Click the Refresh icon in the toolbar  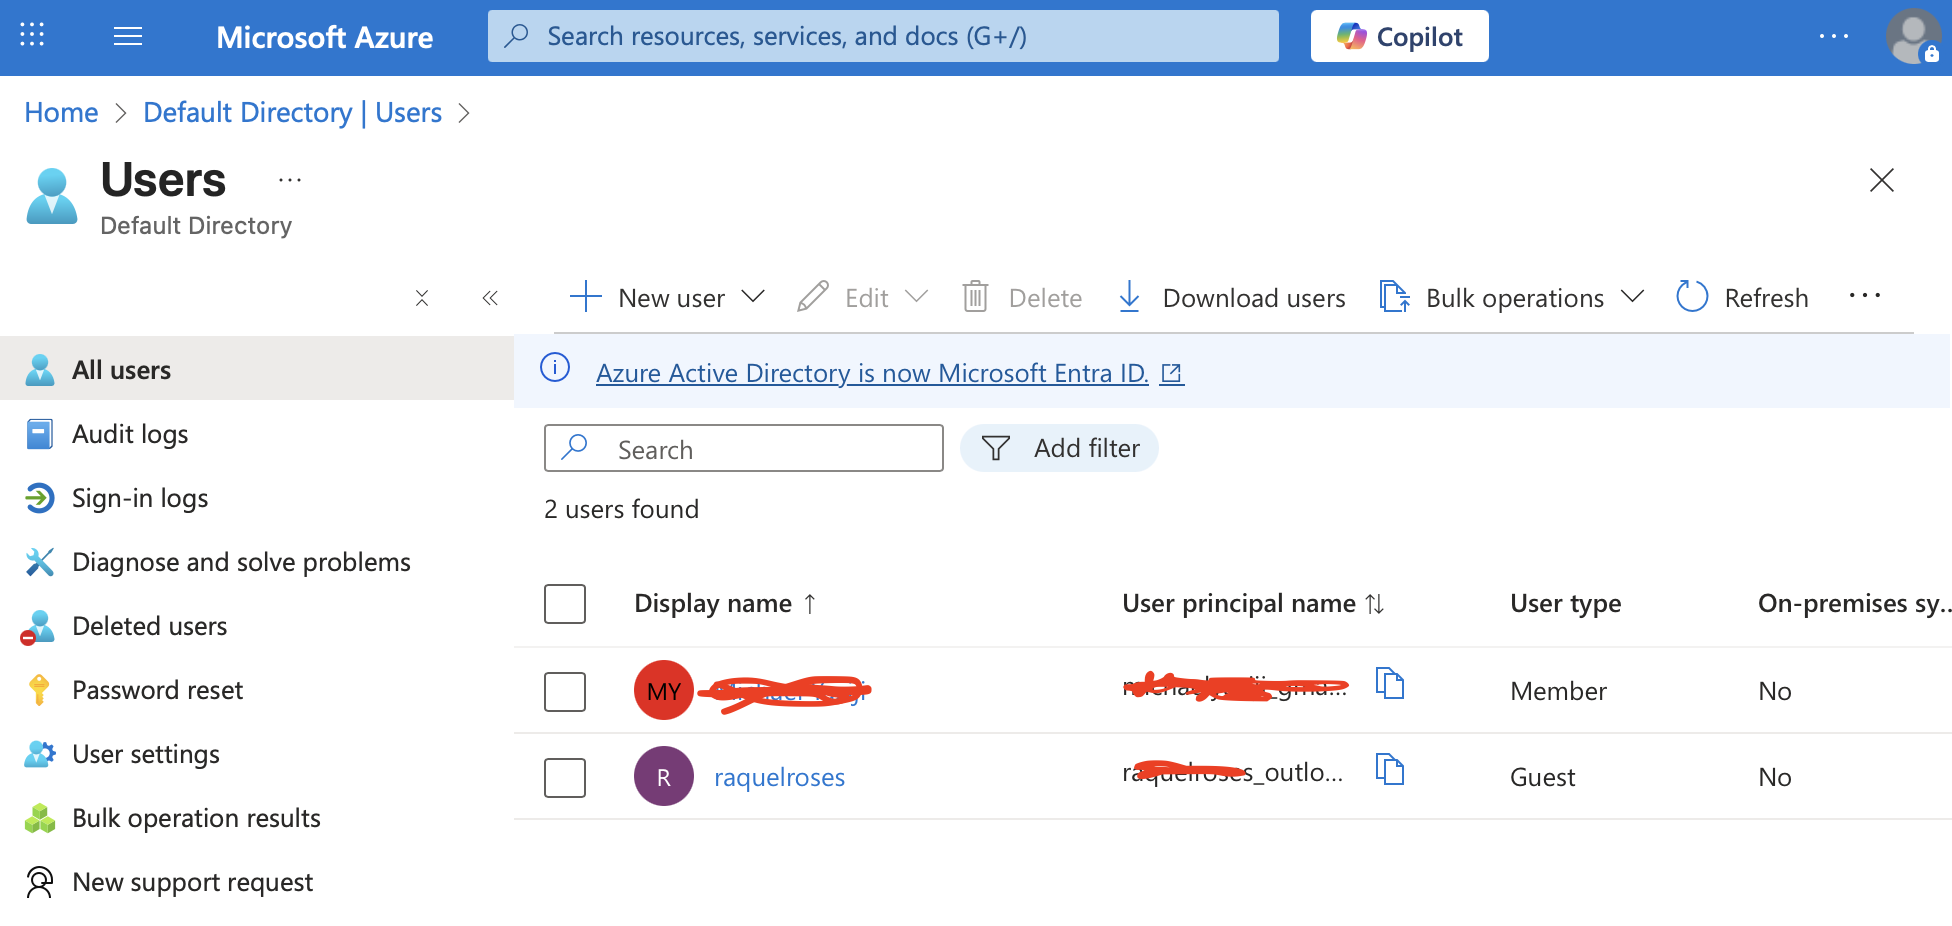(x=1691, y=296)
